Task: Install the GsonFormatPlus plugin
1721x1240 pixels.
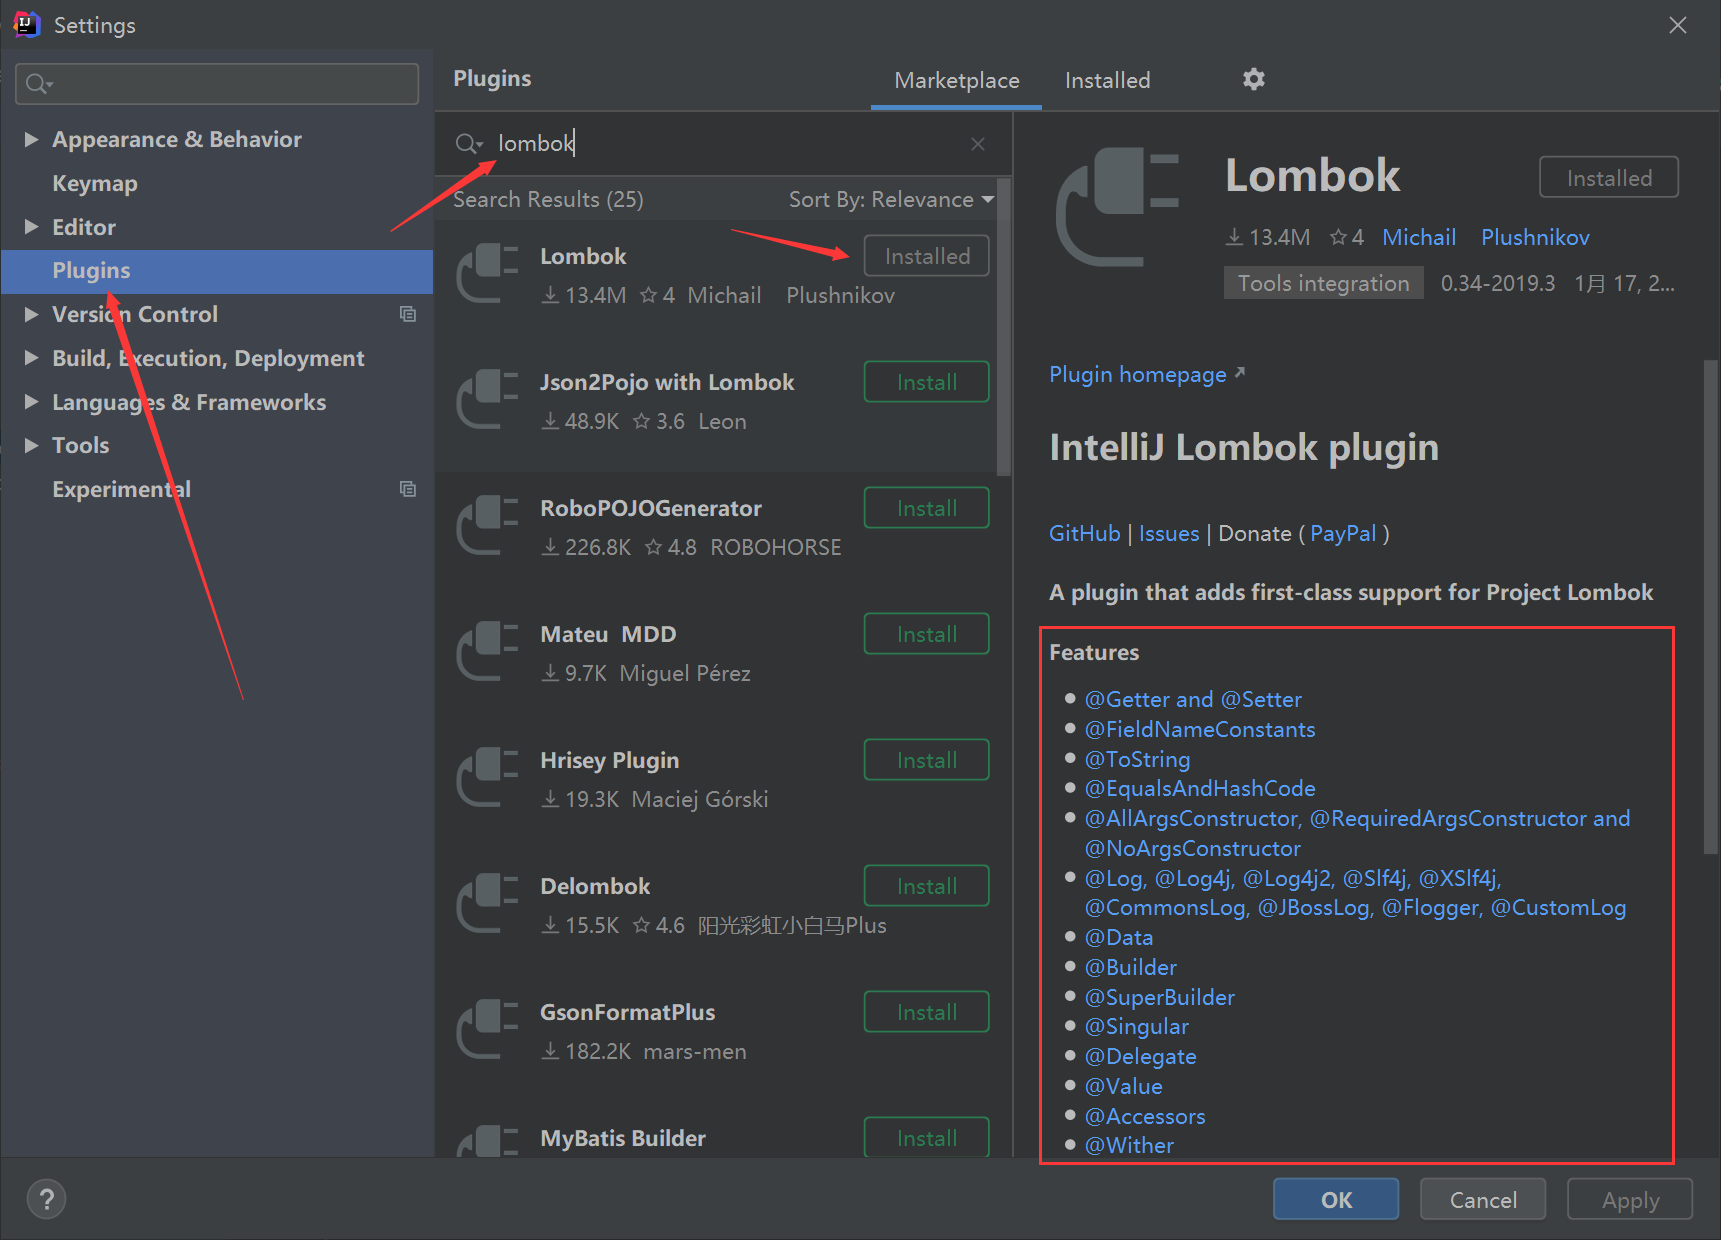Action: pyautogui.click(x=926, y=1012)
